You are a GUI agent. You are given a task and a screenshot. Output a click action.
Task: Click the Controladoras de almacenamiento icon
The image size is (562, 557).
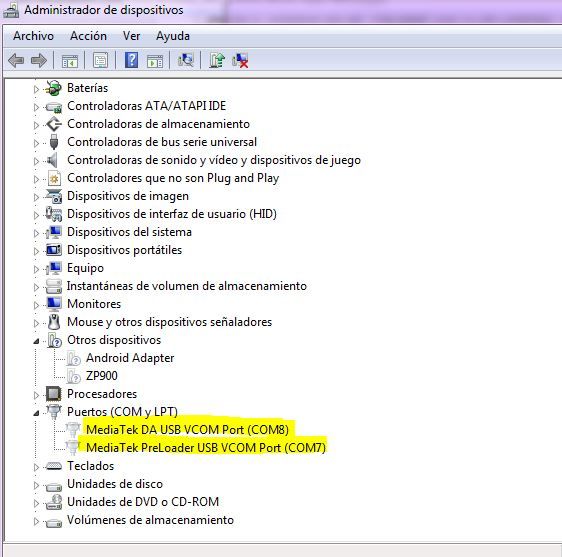(54, 124)
